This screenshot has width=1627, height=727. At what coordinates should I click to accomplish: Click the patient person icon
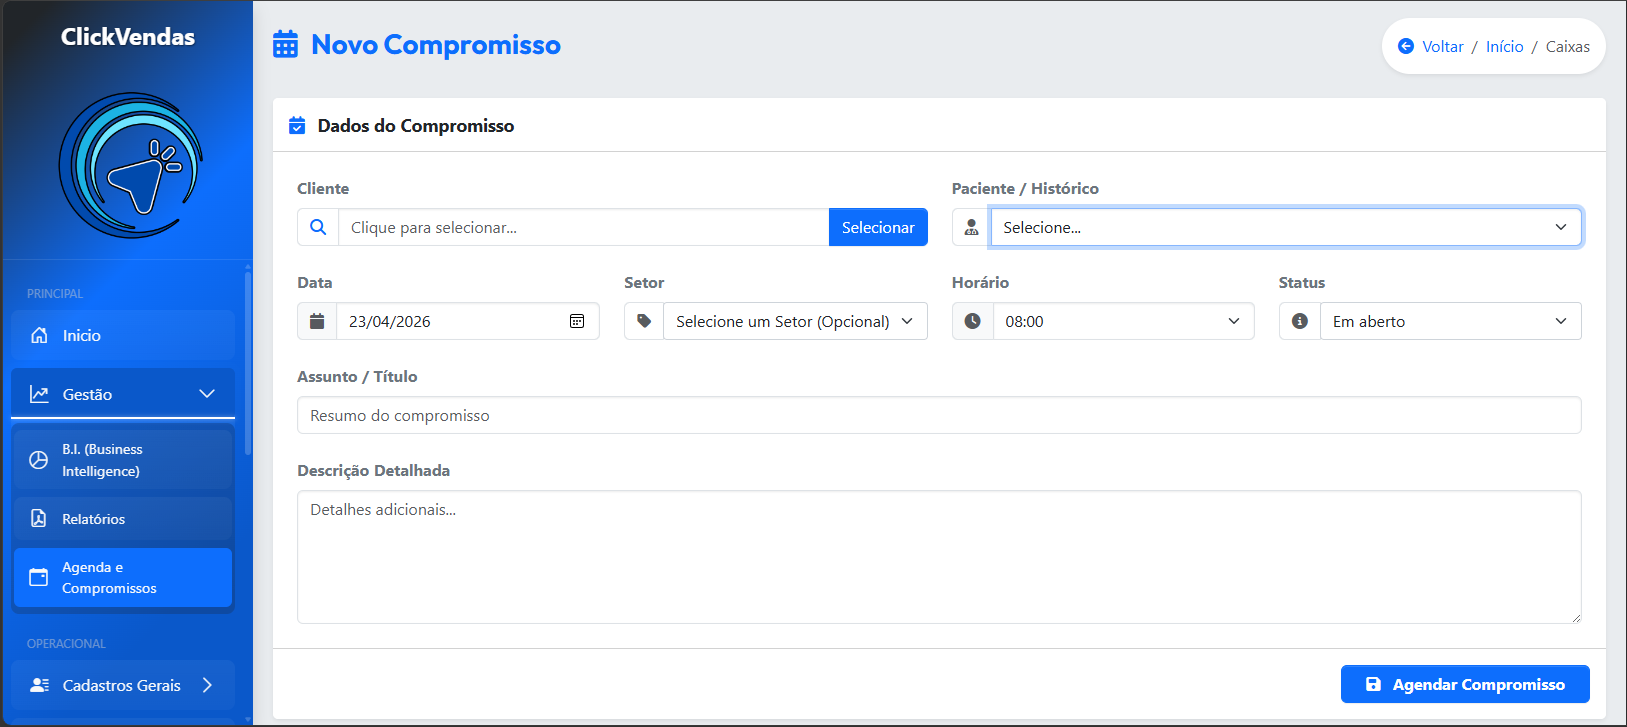[971, 227]
